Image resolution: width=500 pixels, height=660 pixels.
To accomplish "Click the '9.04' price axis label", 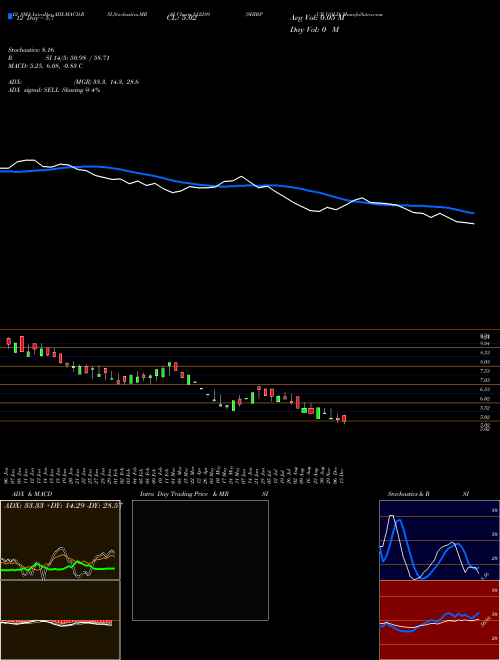I will pyautogui.click(x=485, y=344).
